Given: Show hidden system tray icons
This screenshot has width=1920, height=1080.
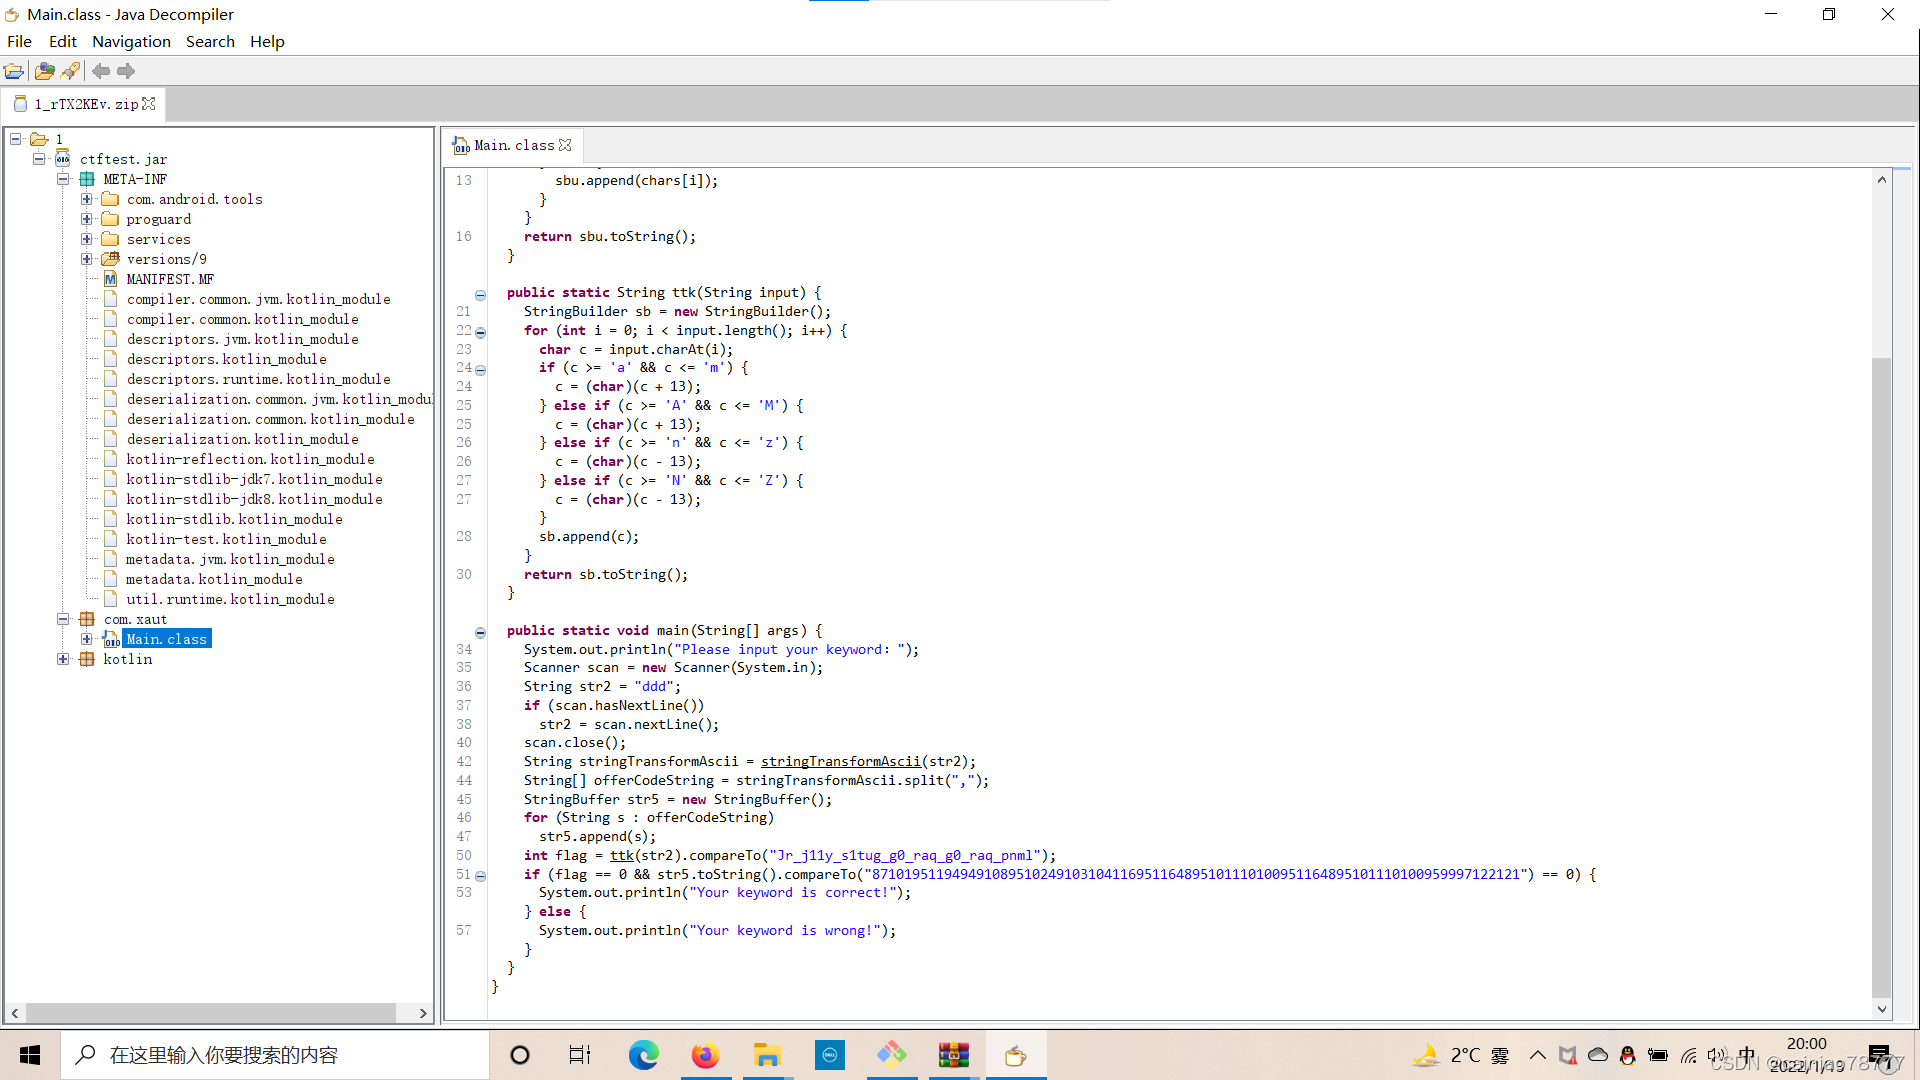Looking at the screenshot, I should [1537, 1055].
